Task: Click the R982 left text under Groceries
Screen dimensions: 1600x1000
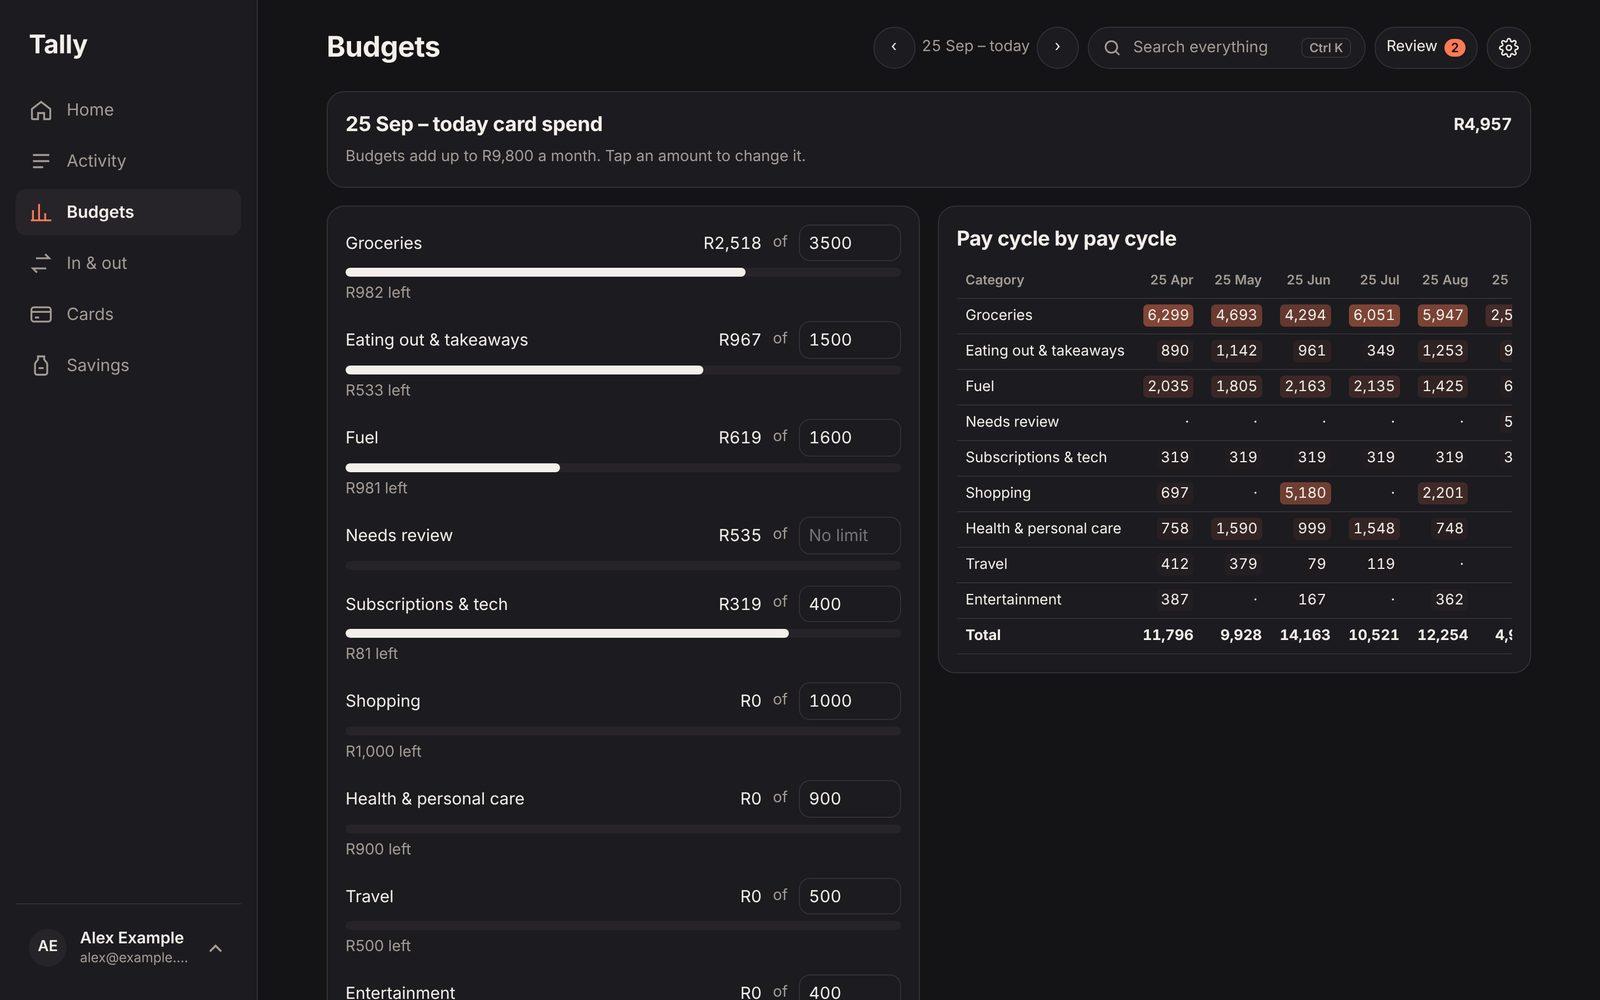Action: (378, 293)
